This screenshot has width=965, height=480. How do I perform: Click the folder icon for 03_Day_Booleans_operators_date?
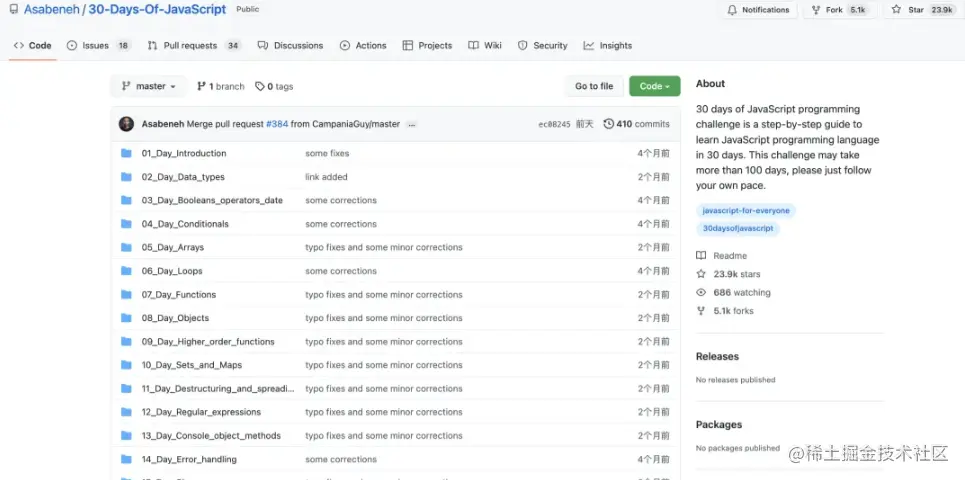click(x=126, y=200)
